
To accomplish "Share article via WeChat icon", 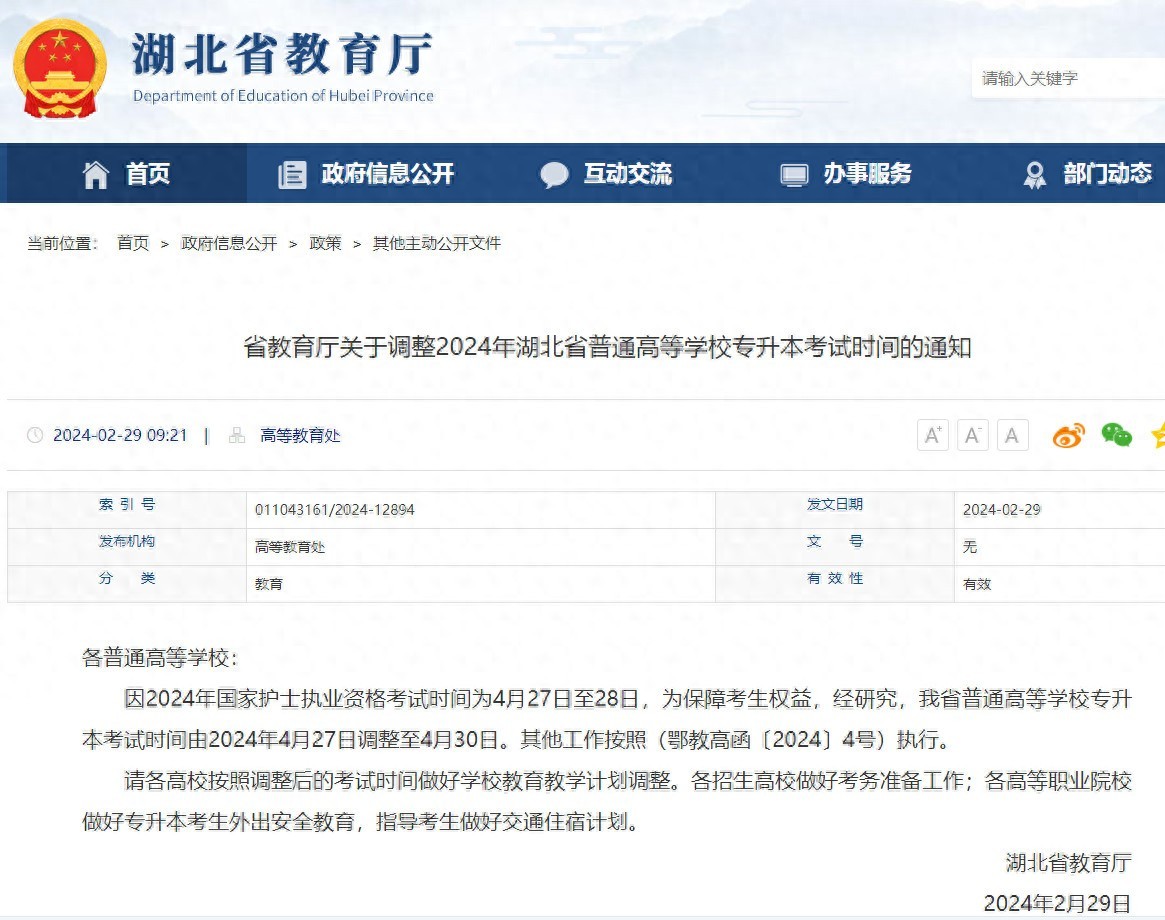I will 1116,435.
